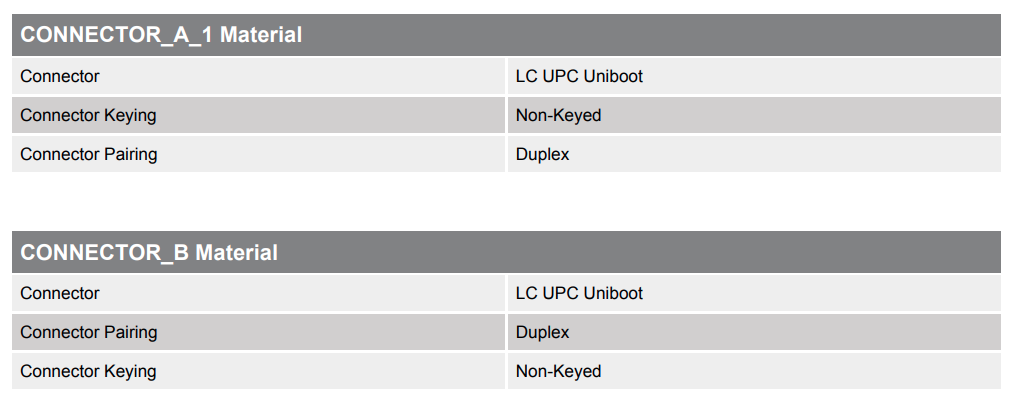1013x411 pixels.
Task: Click the word Uniboot in CONNECTOR_A_1 table
Action: pyautogui.click(x=613, y=76)
